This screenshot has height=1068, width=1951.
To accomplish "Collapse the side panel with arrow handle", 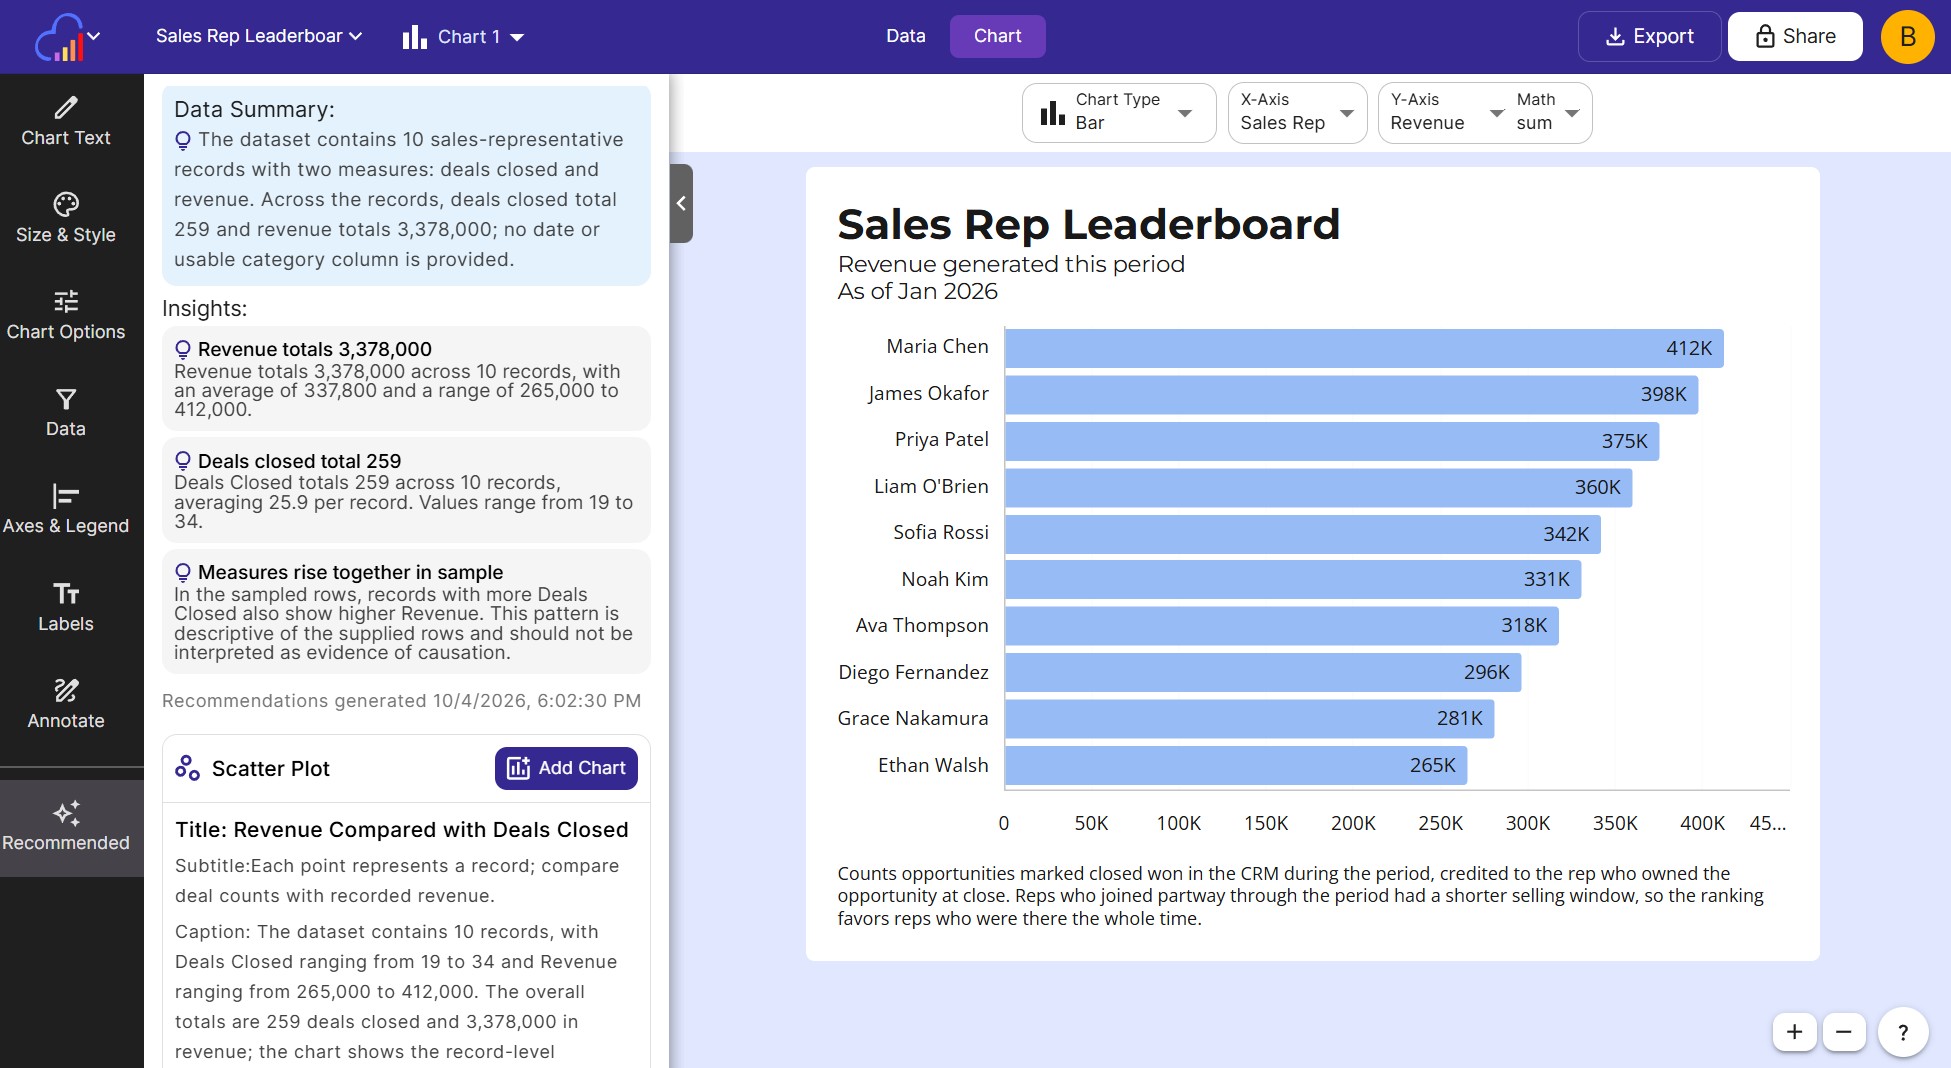I will click(x=681, y=203).
